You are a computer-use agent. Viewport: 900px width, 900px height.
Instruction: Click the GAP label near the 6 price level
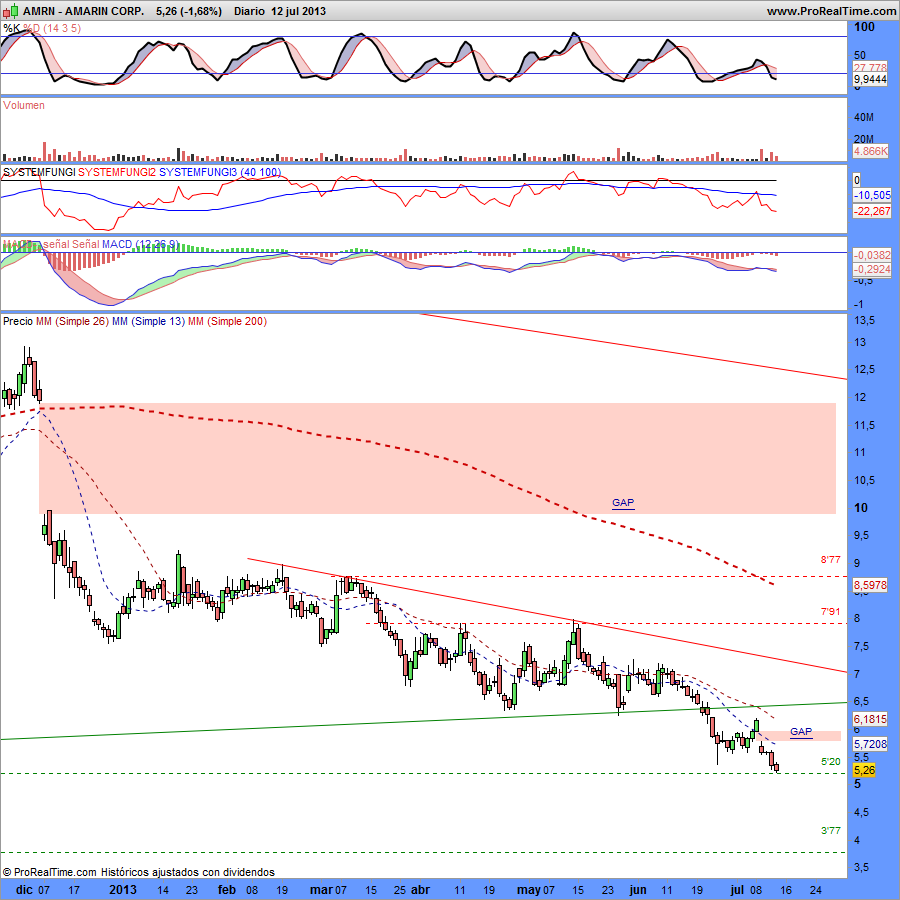point(801,732)
